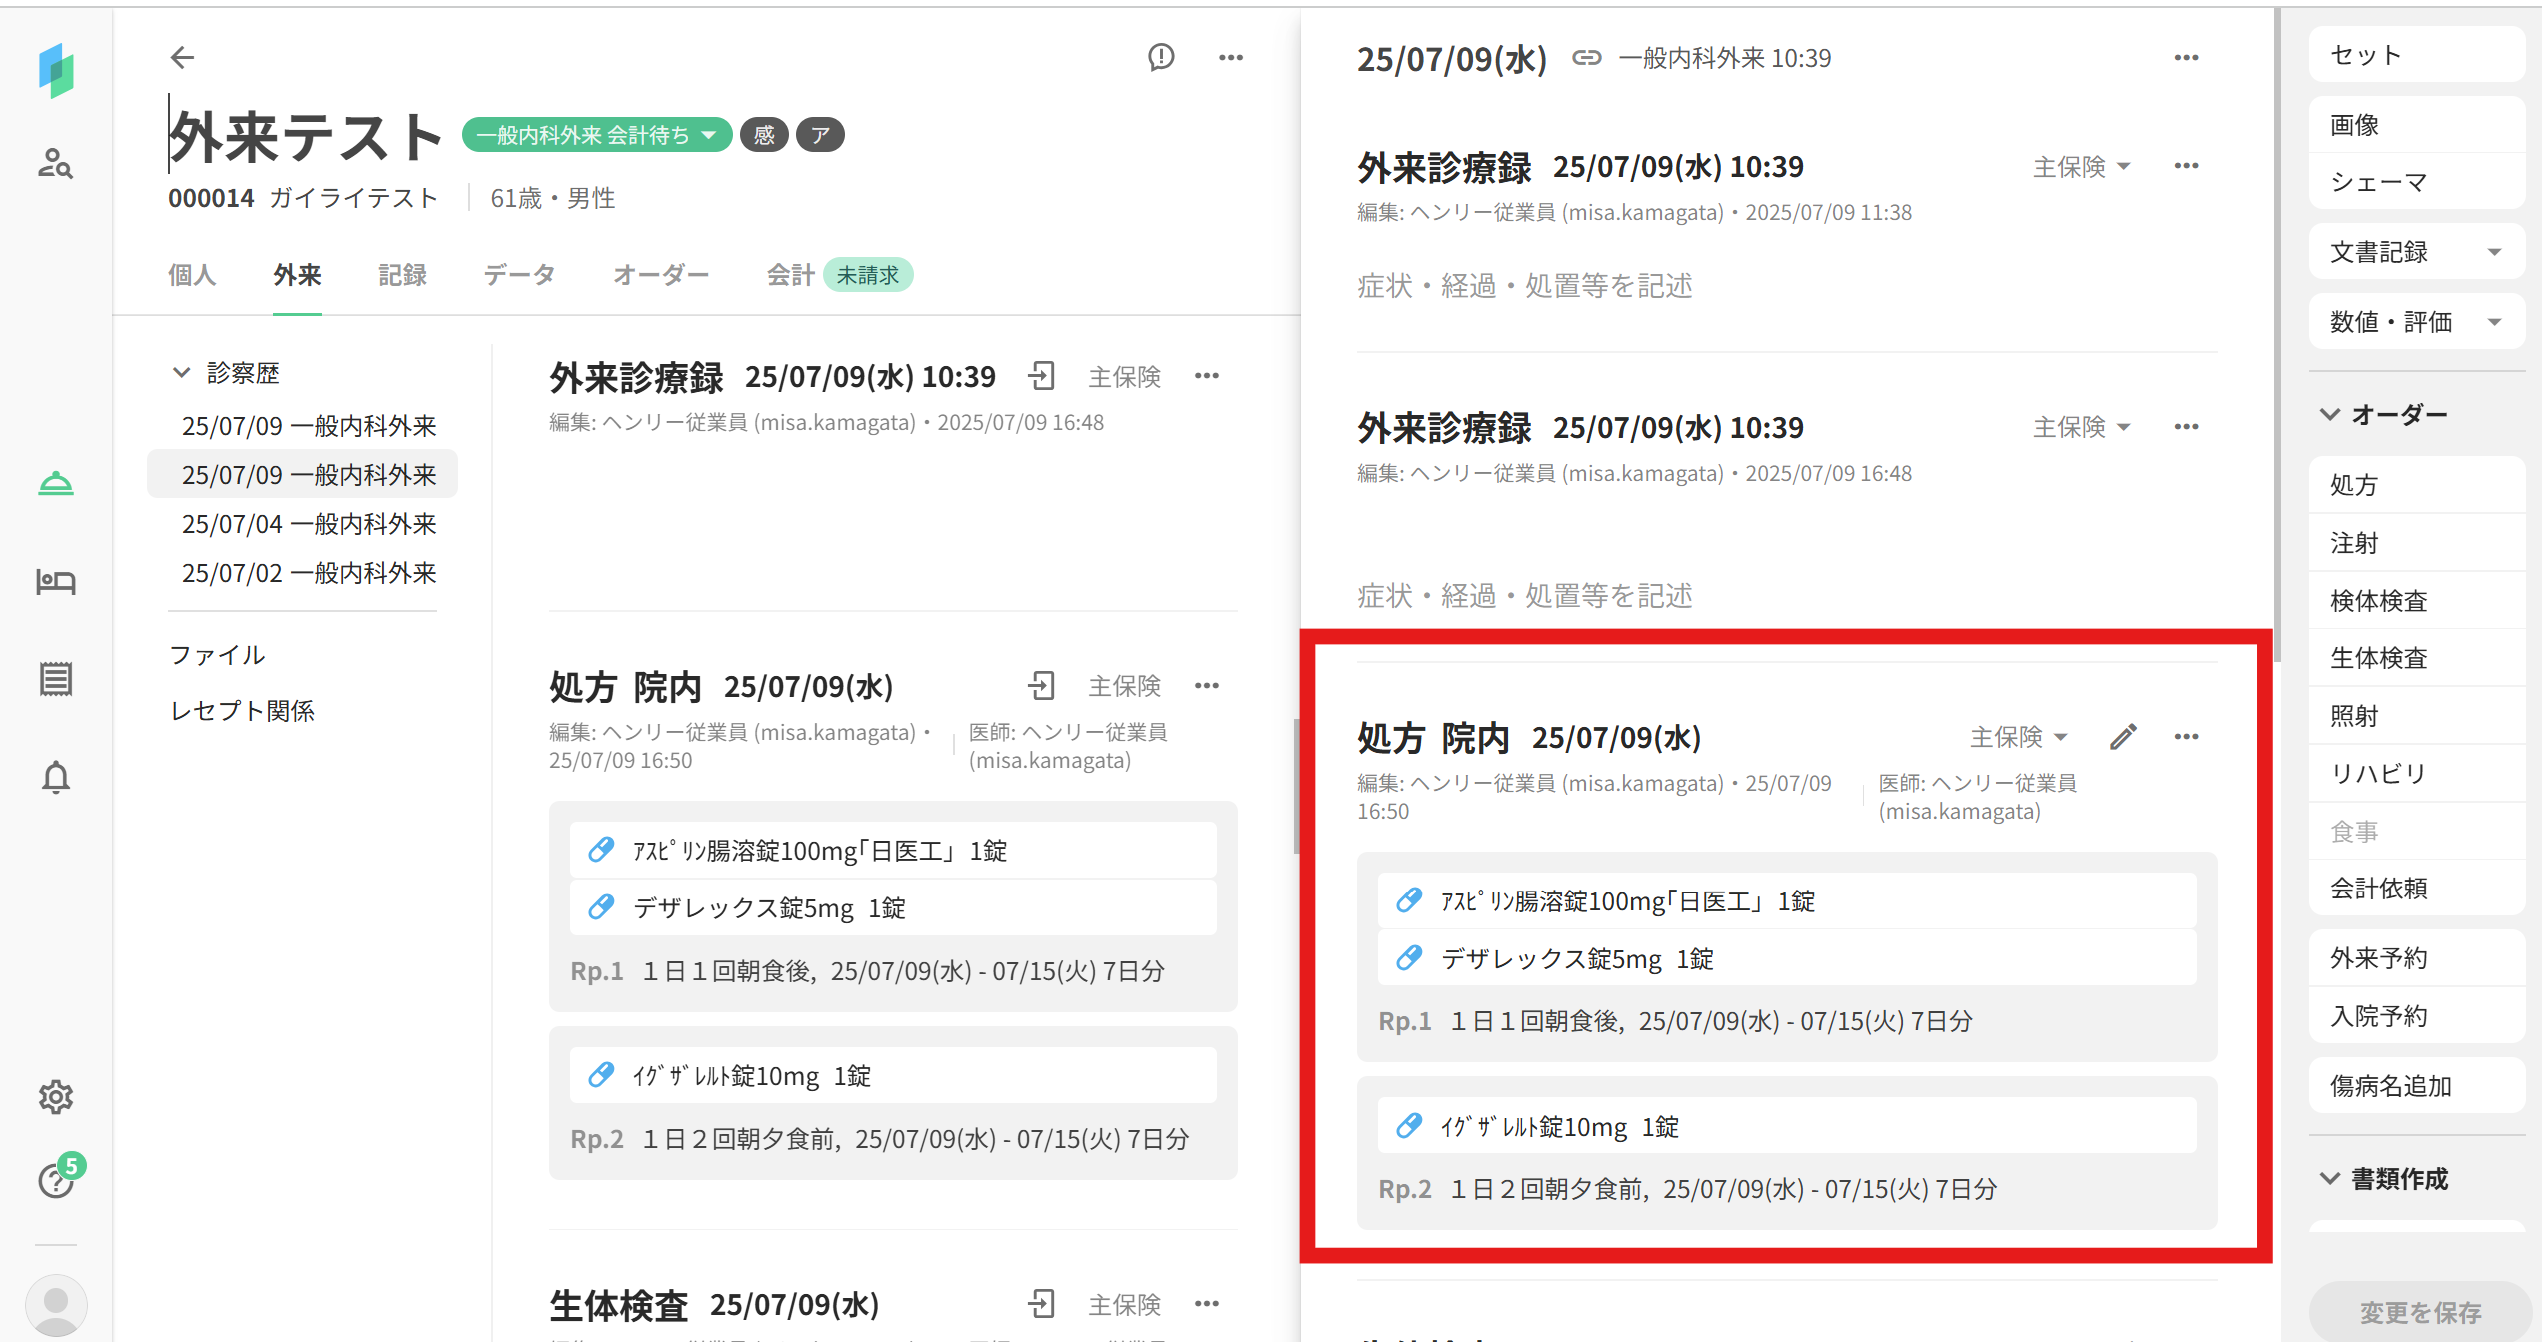The width and height of the screenshot is (2542, 1342).
Task: Click the pencil edit icon on 処方 院内
Action: pyautogui.click(x=2123, y=737)
